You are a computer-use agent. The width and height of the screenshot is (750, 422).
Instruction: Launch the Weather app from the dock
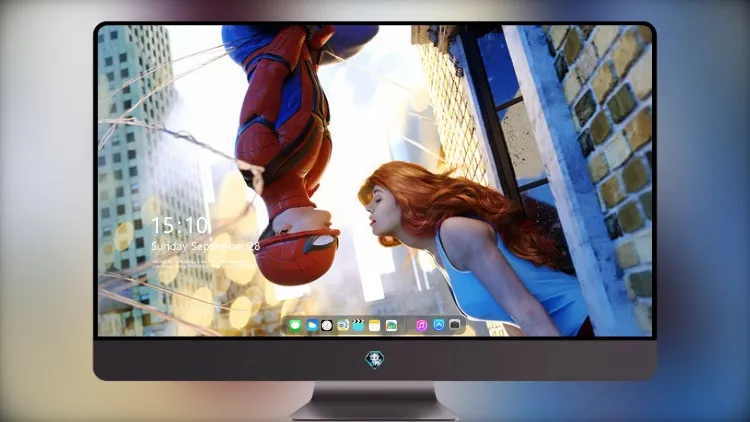[312, 326]
